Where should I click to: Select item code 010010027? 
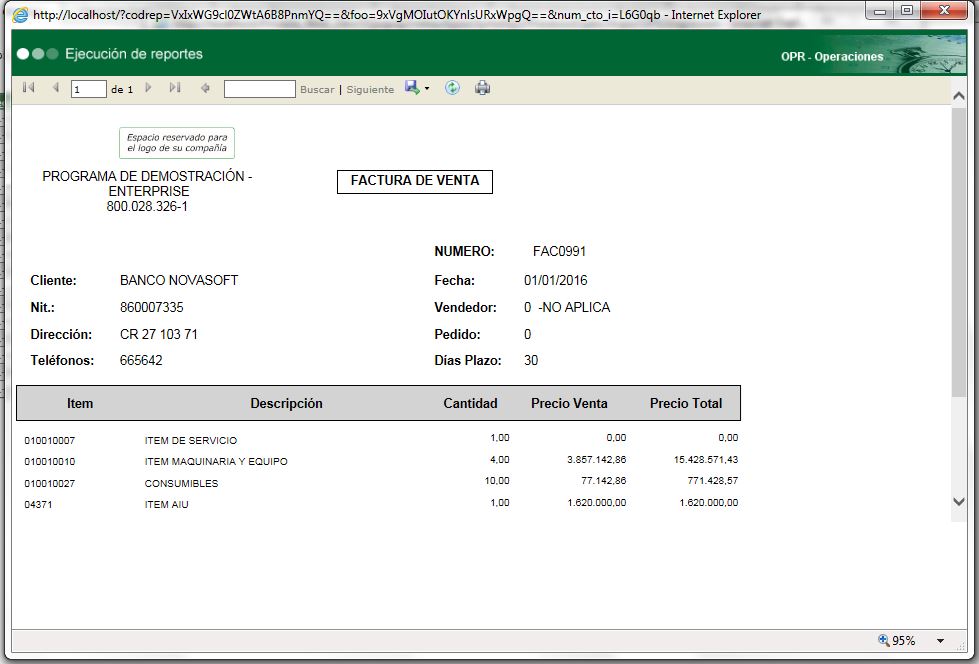point(49,483)
